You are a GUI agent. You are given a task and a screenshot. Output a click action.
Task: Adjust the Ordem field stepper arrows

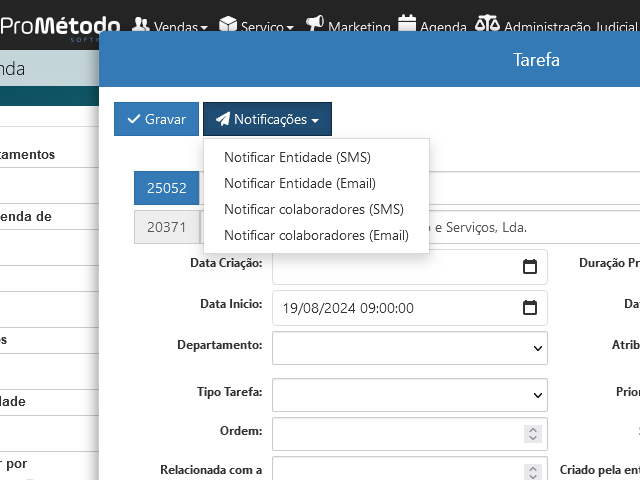click(533, 434)
